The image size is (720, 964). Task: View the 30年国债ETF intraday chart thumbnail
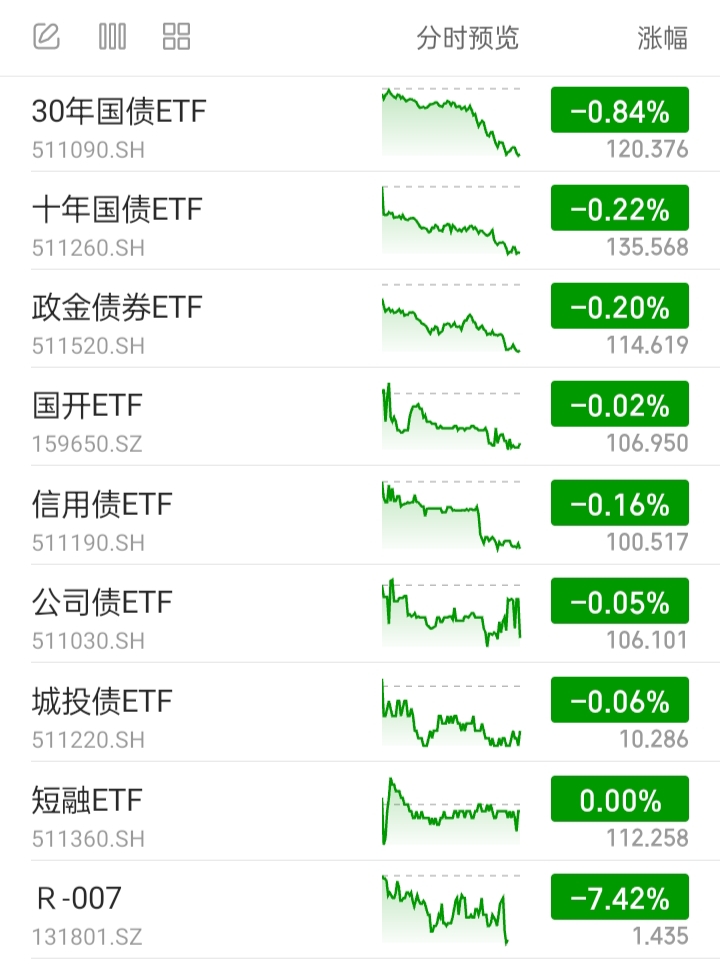click(451, 122)
